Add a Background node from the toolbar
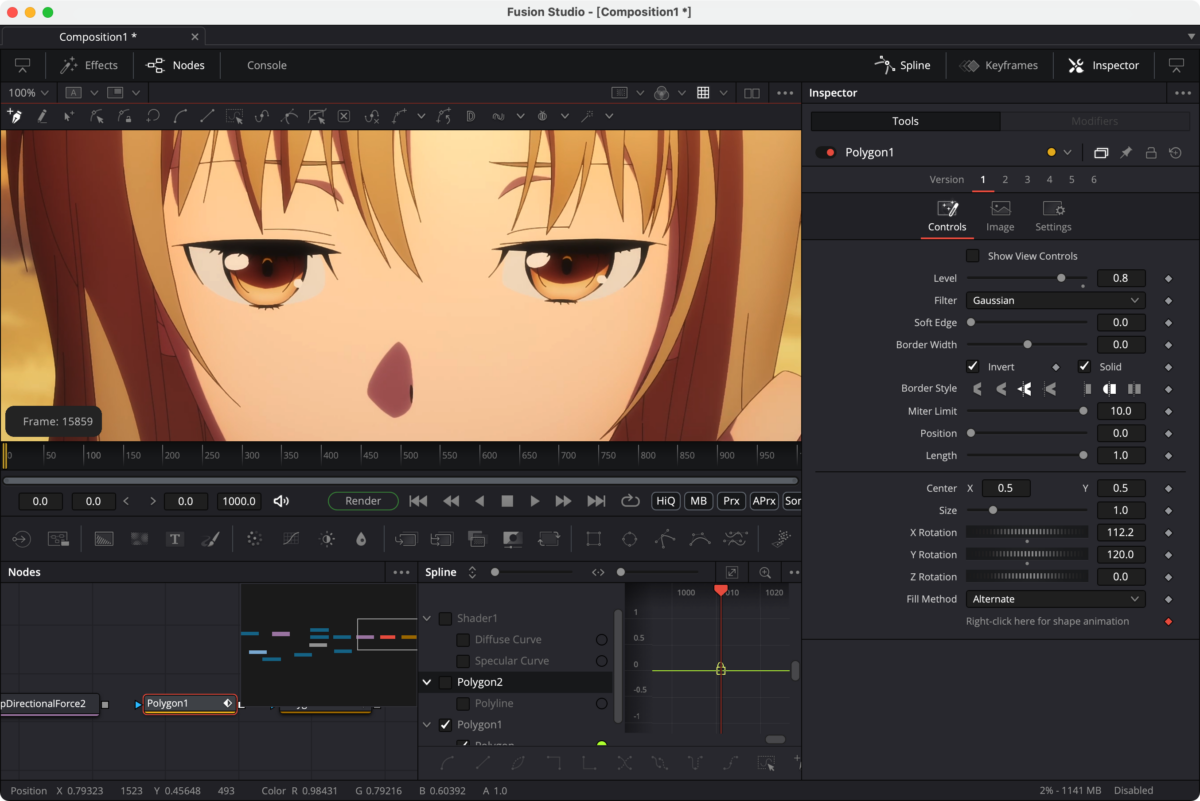This screenshot has width=1200, height=801. [104, 539]
